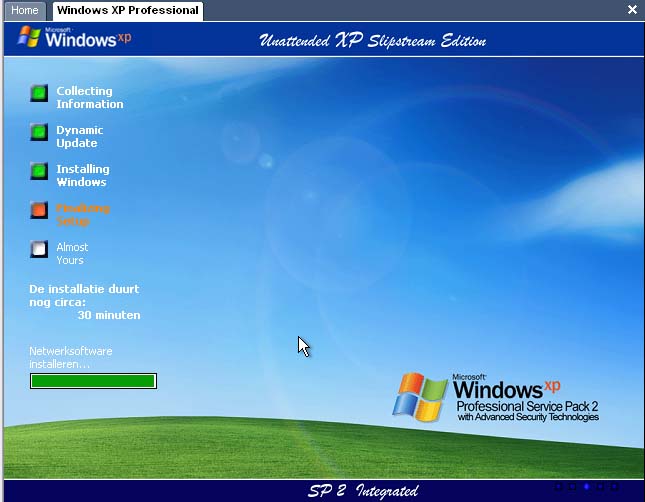Click the orange Finalizing Setup step indicator
Screen dimensions: 645x502
(x=39, y=210)
